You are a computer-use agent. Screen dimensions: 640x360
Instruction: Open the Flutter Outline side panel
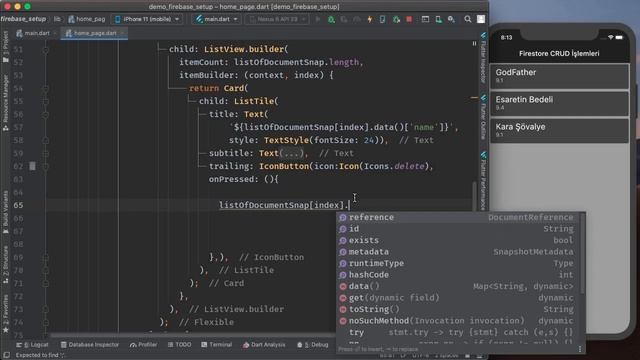coord(483,117)
